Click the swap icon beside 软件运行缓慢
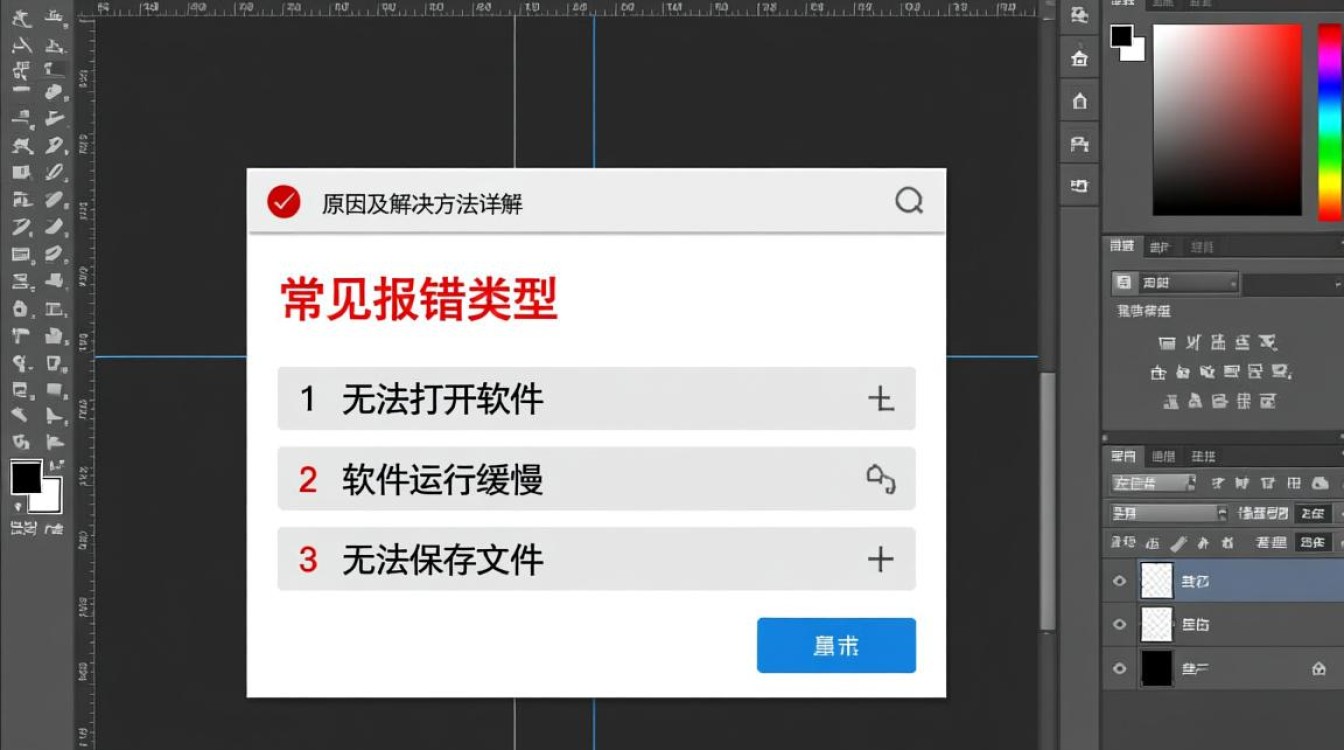 pyautogui.click(x=879, y=479)
